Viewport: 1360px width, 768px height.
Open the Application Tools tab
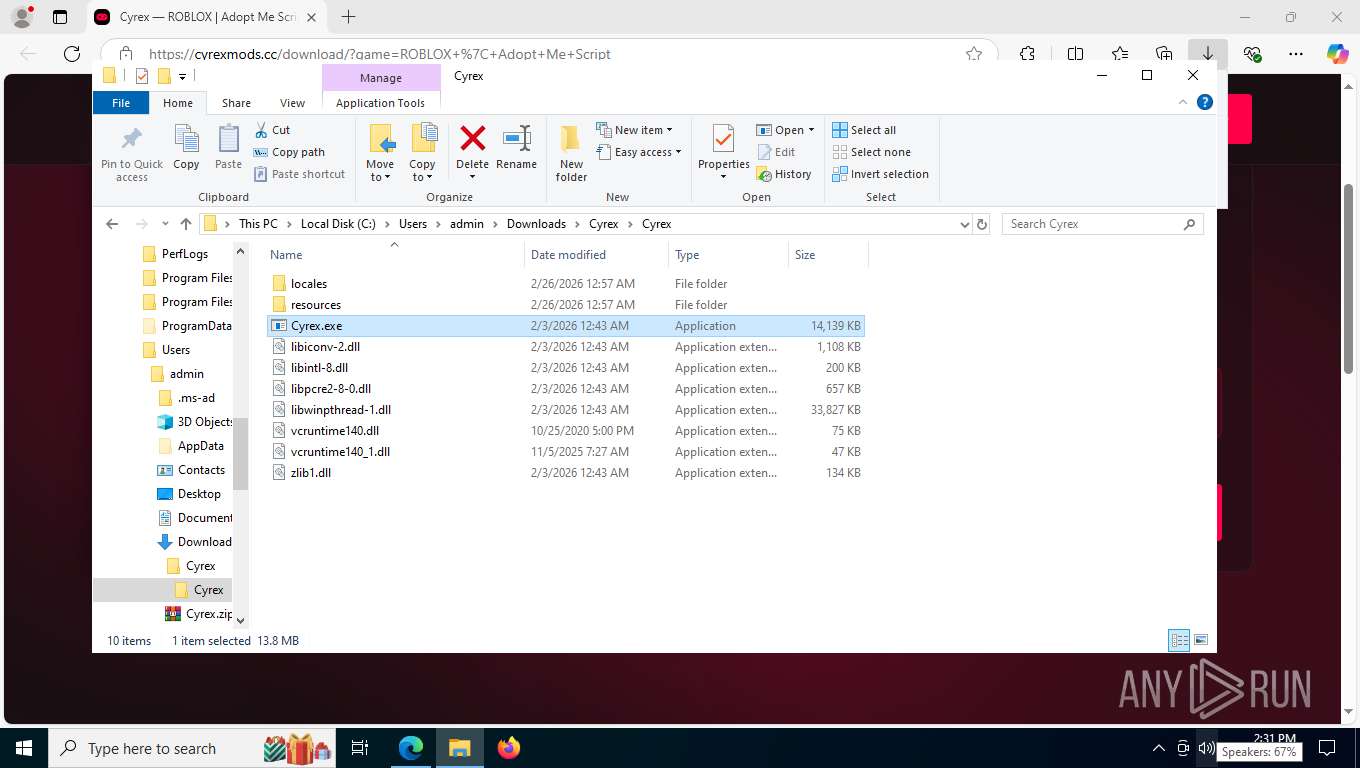[380, 103]
